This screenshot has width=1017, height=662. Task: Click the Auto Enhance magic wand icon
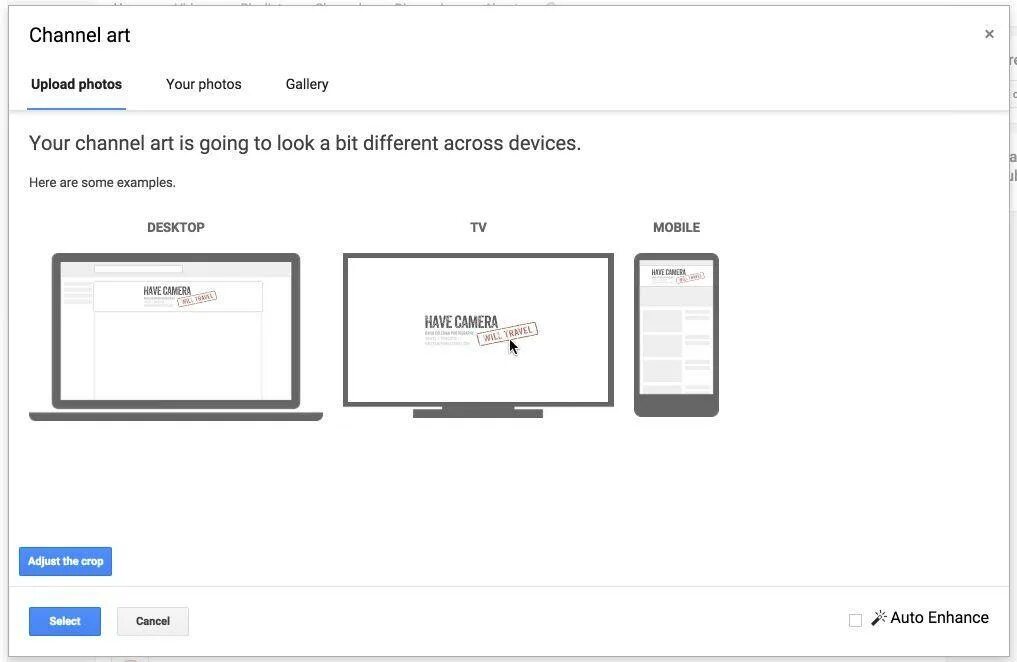click(x=879, y=618)
